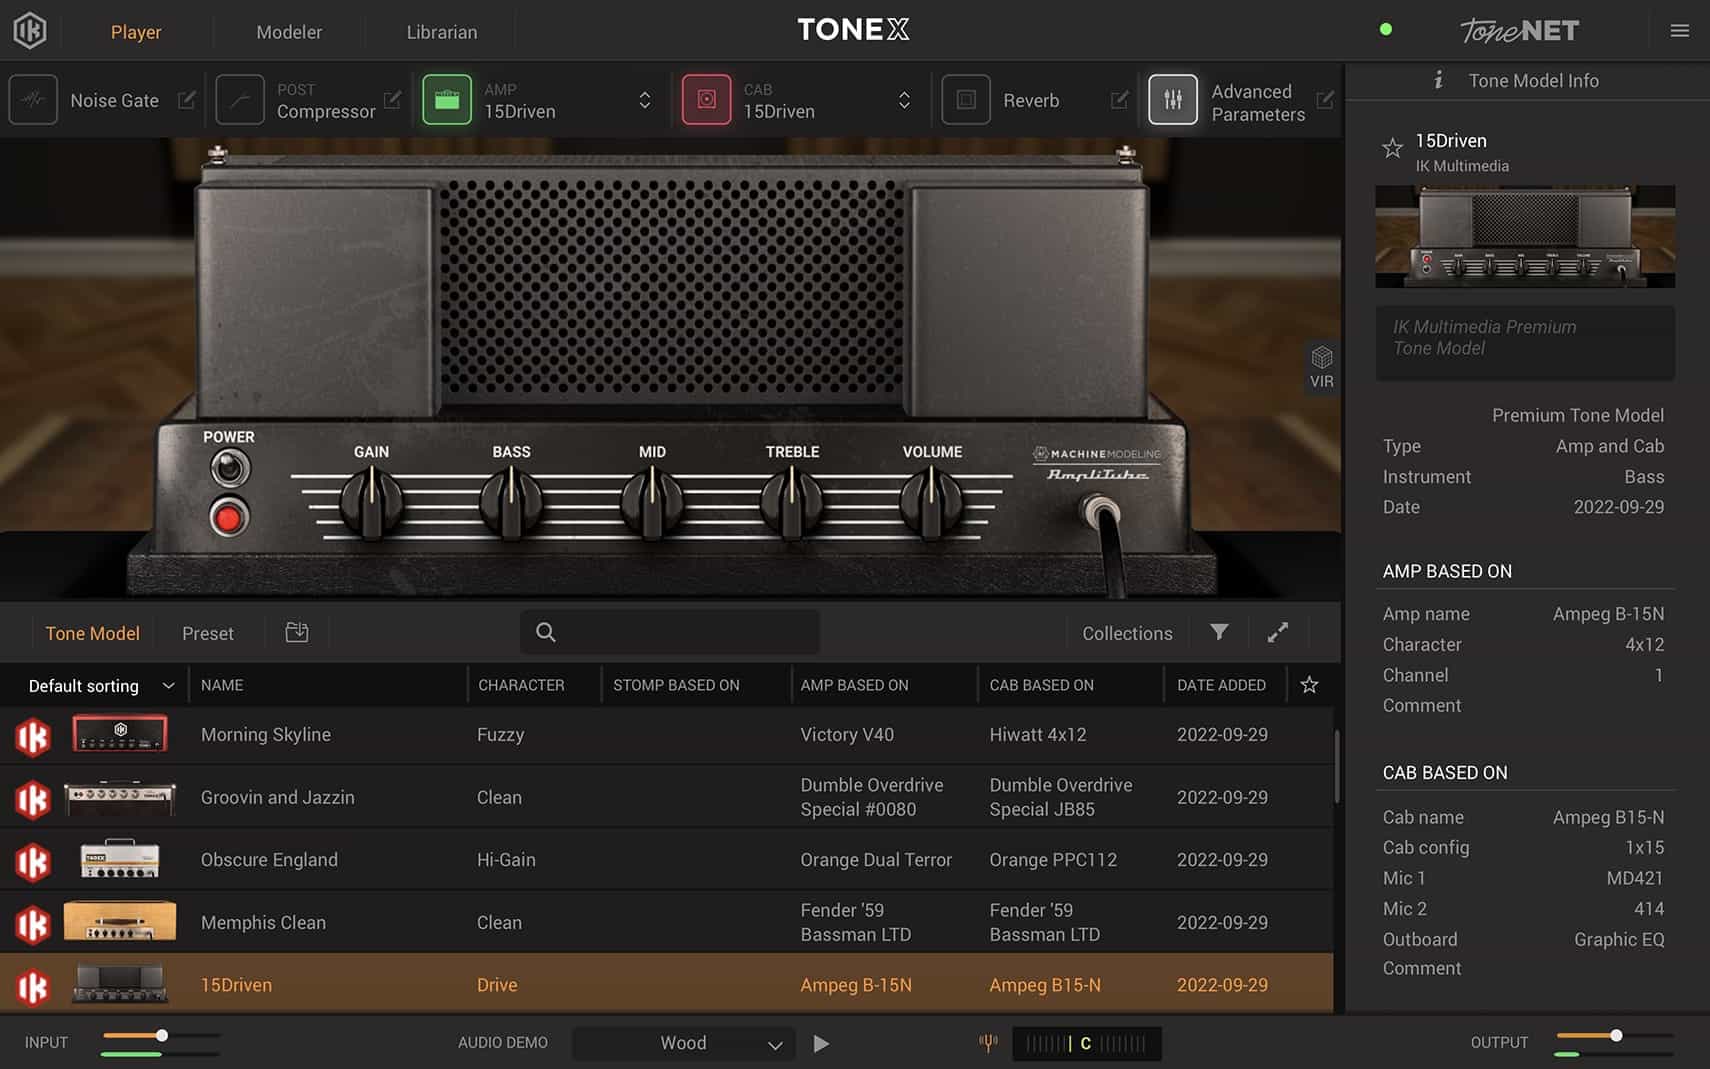The width and height of the screenshot is (1710, 1069).
Task: Click the 15Driven row amp thumbnail
Action: coord(120,984)
